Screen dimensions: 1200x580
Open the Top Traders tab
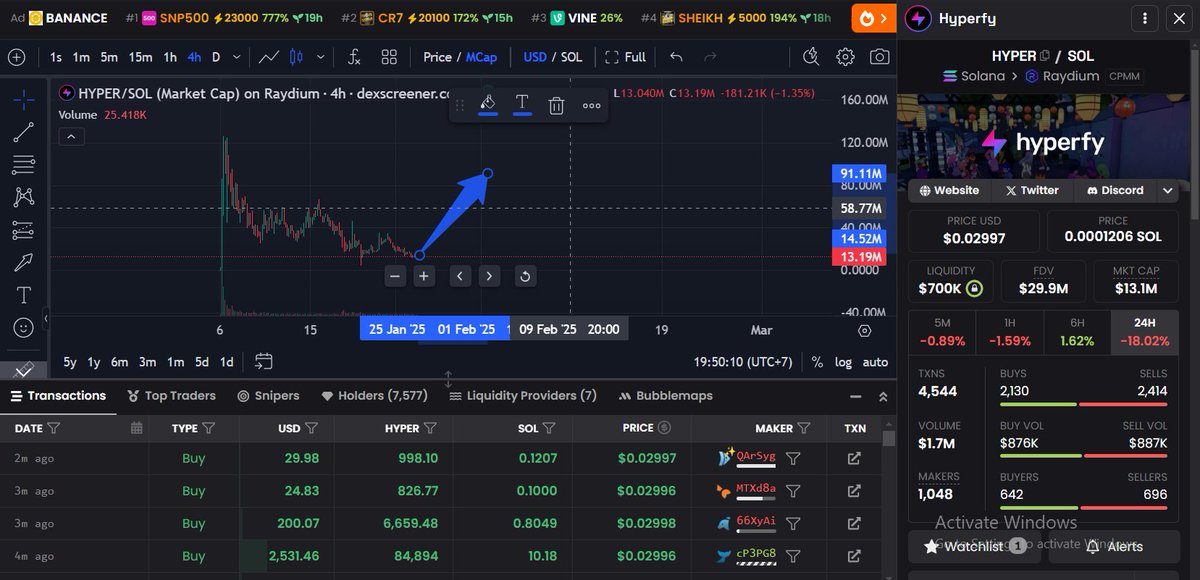[171, 396]
